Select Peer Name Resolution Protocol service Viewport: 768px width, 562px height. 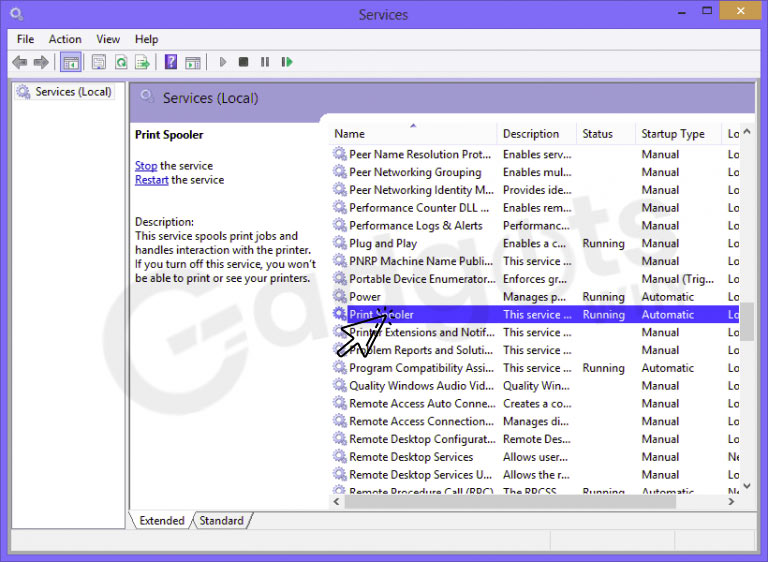coord(534,154)
